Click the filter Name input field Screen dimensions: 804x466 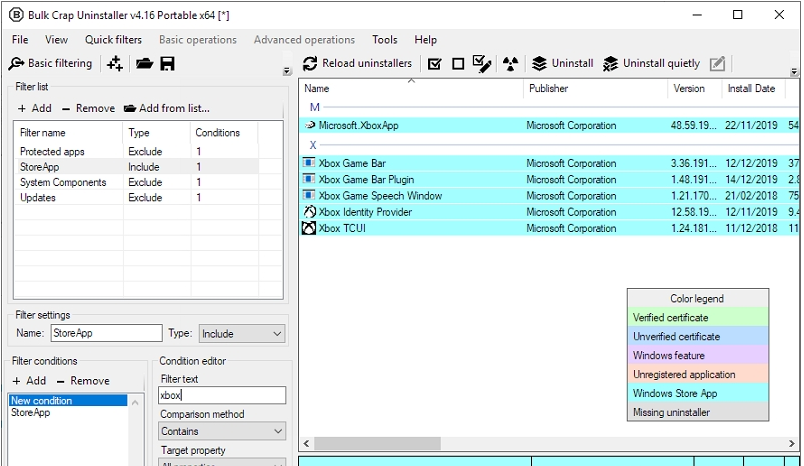coord(107,333)
